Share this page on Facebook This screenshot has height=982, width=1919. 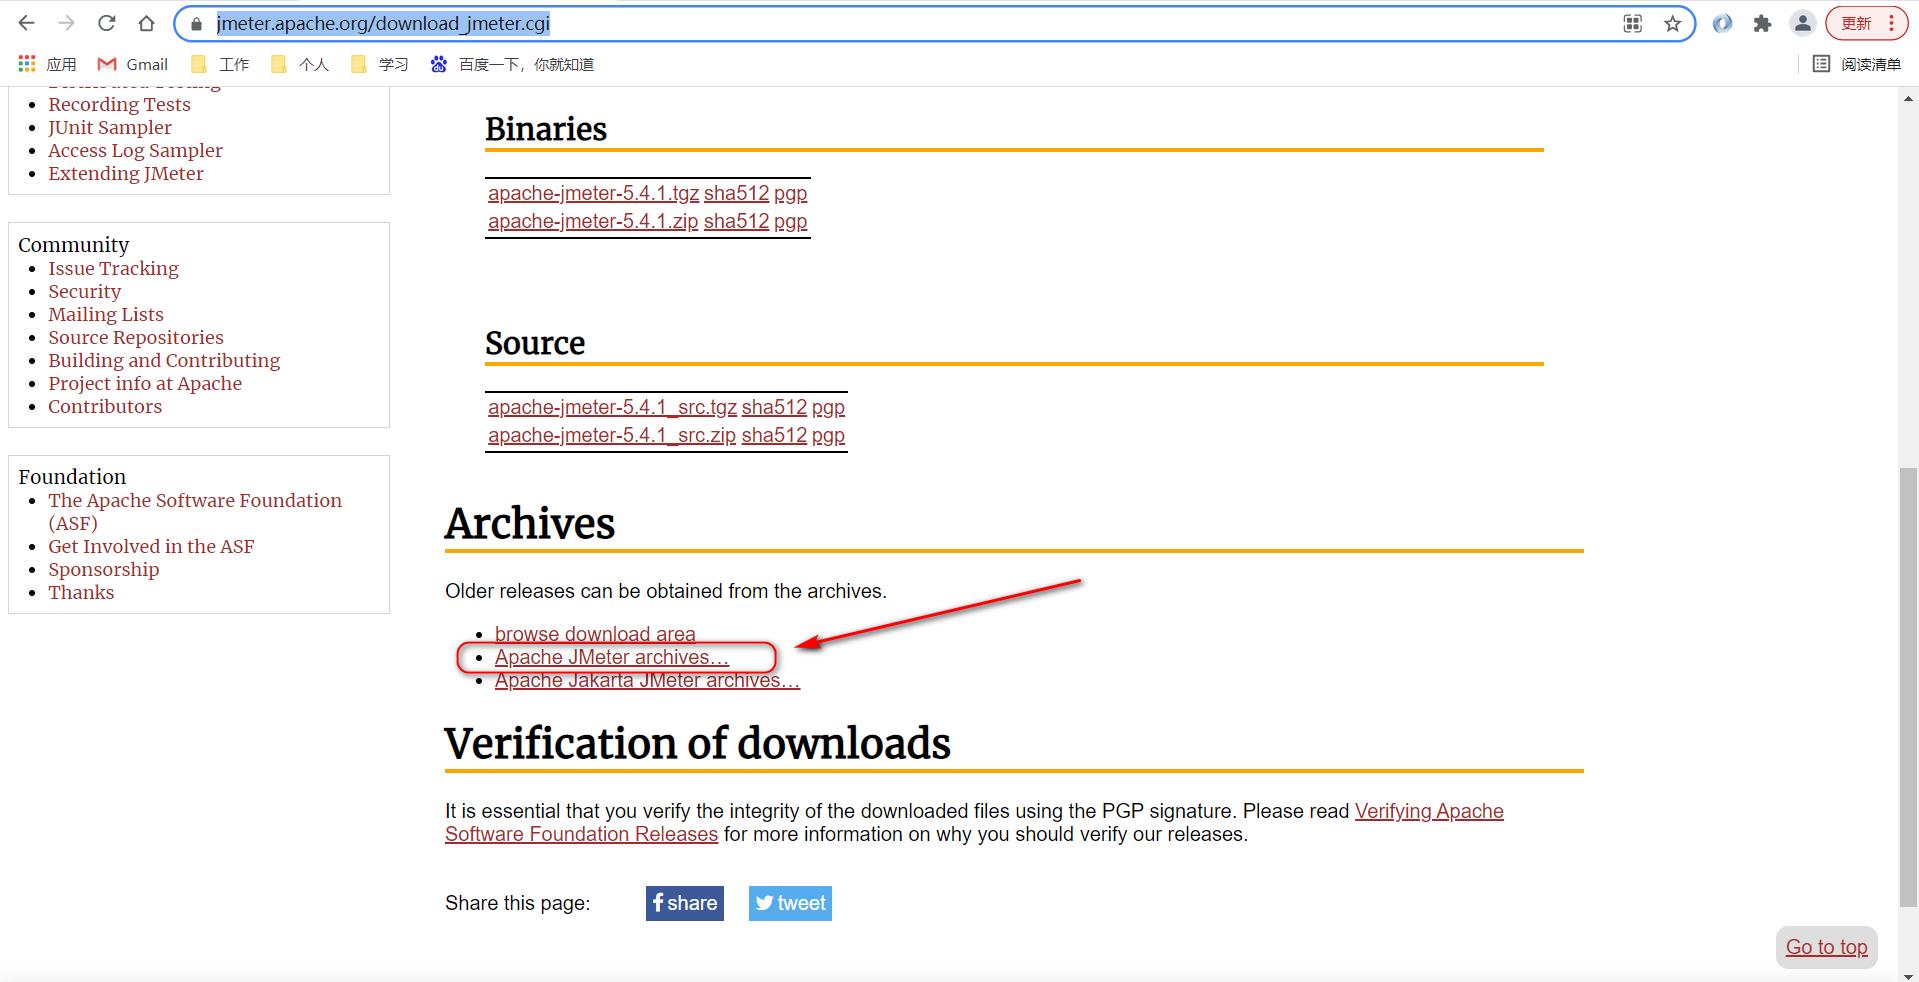click(684, 903)
